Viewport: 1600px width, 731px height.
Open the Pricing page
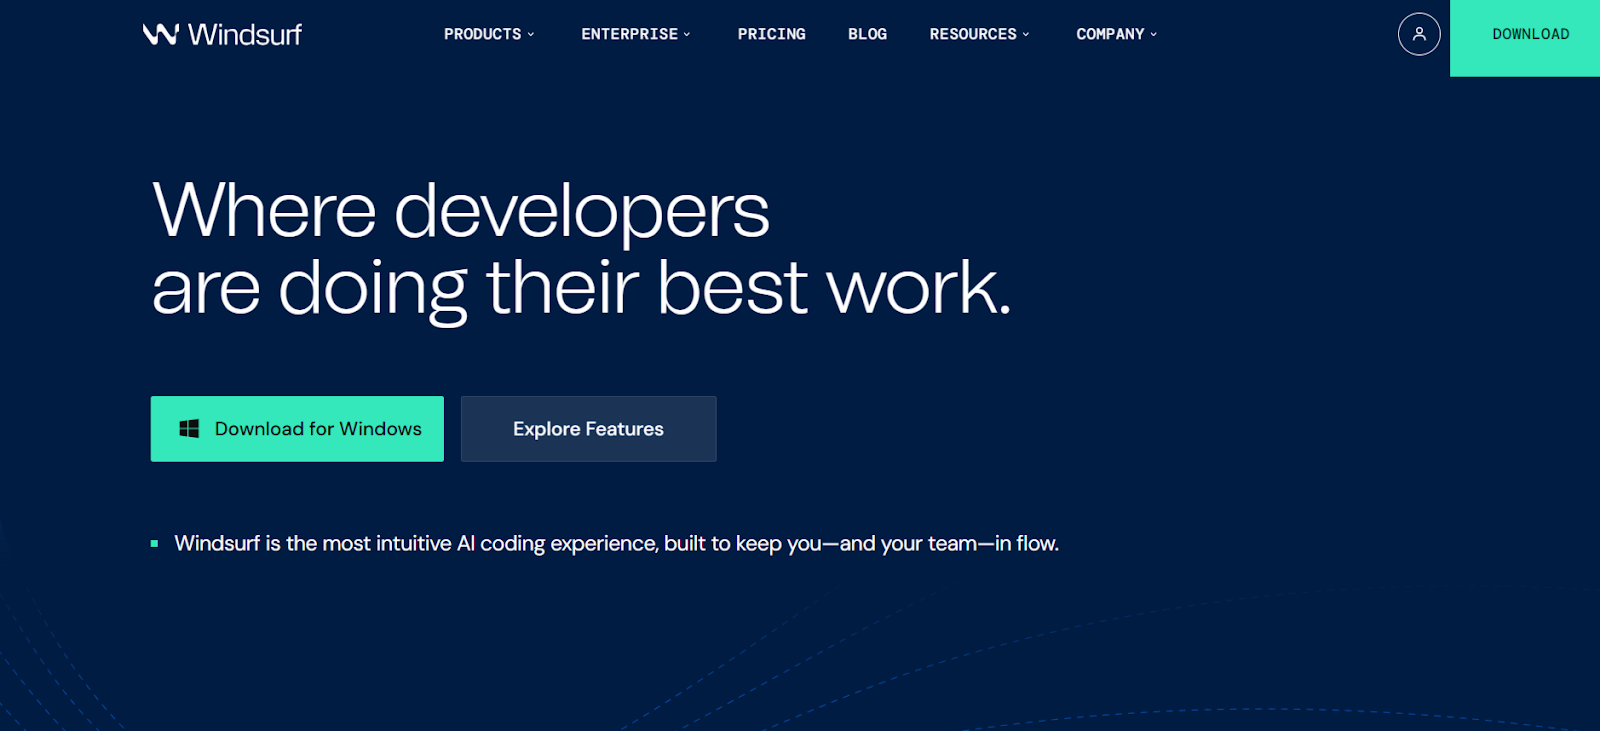tap(771, 34)
